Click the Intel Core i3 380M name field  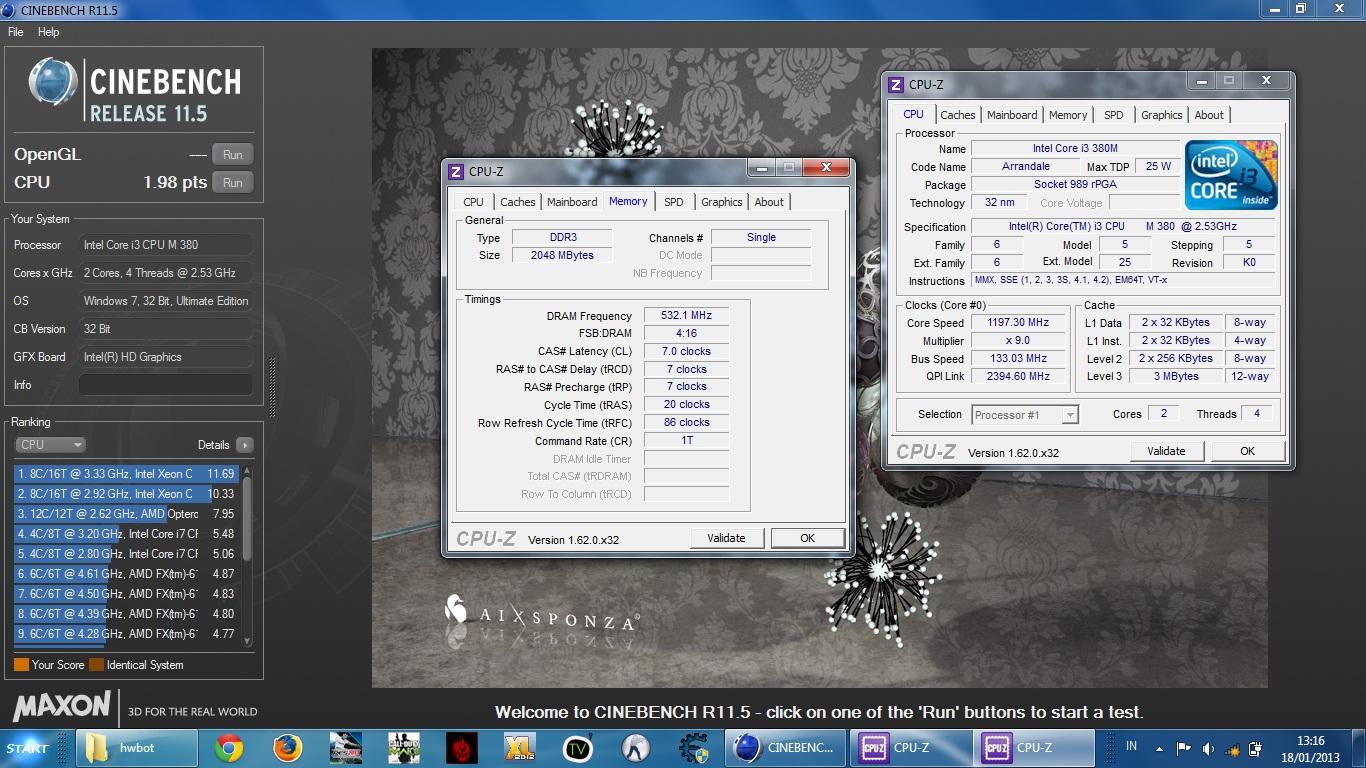(x=1075, y=149)
